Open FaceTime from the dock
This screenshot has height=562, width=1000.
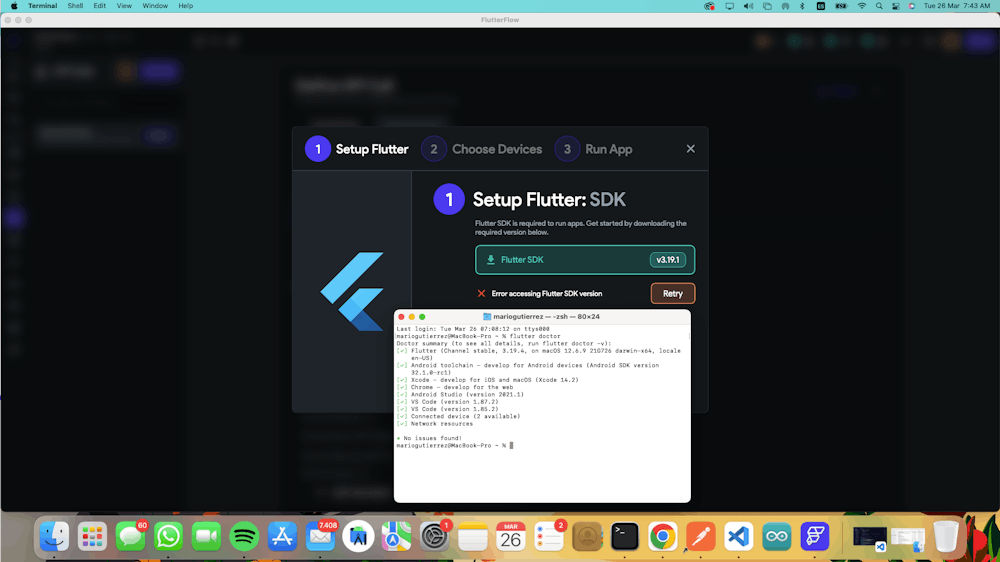206,536
